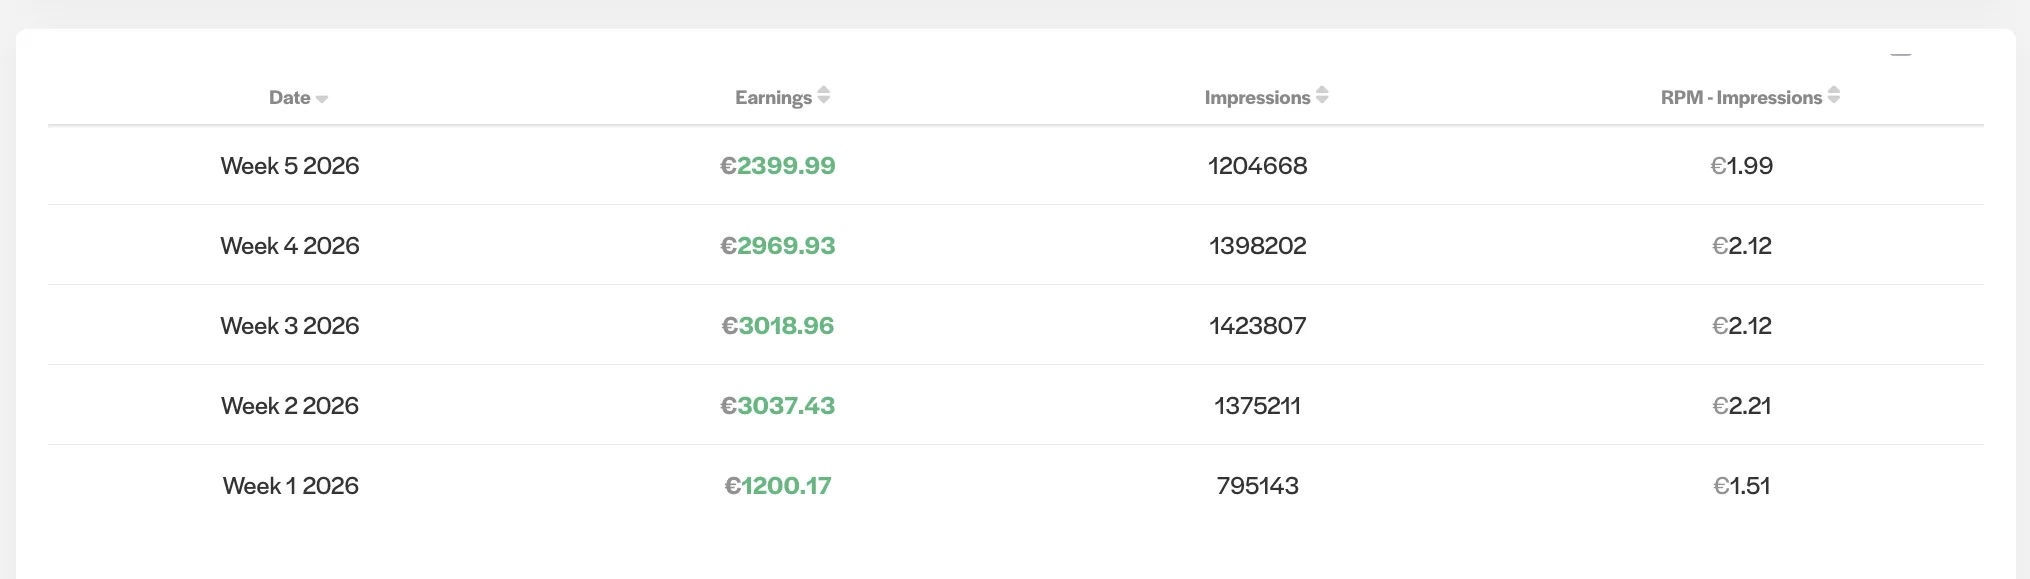2030x579 pixels.
Task: Click the Date column header label
Action: click(x=289, y=98)
